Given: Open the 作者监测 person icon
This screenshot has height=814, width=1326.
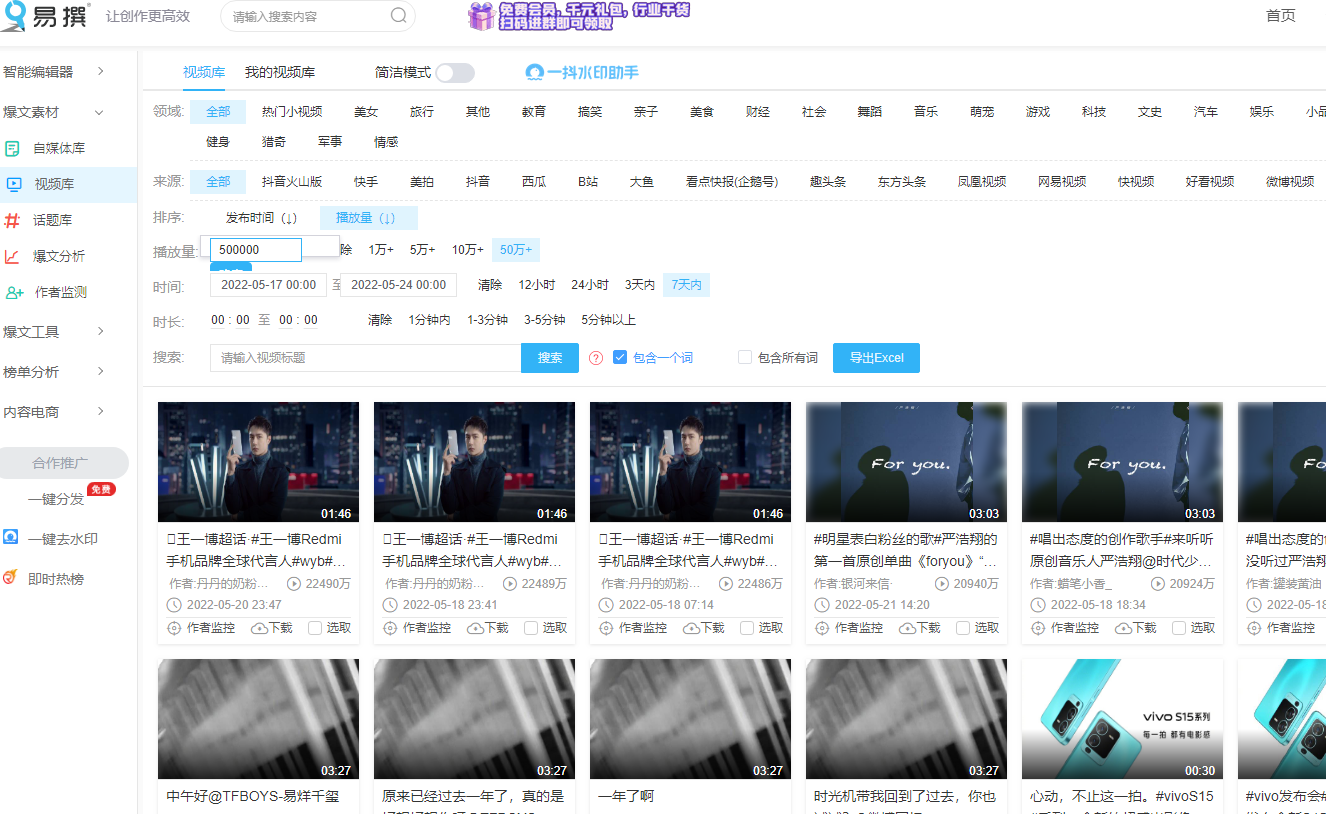Looking at the screenshot, I should click(x=14, y=293).
